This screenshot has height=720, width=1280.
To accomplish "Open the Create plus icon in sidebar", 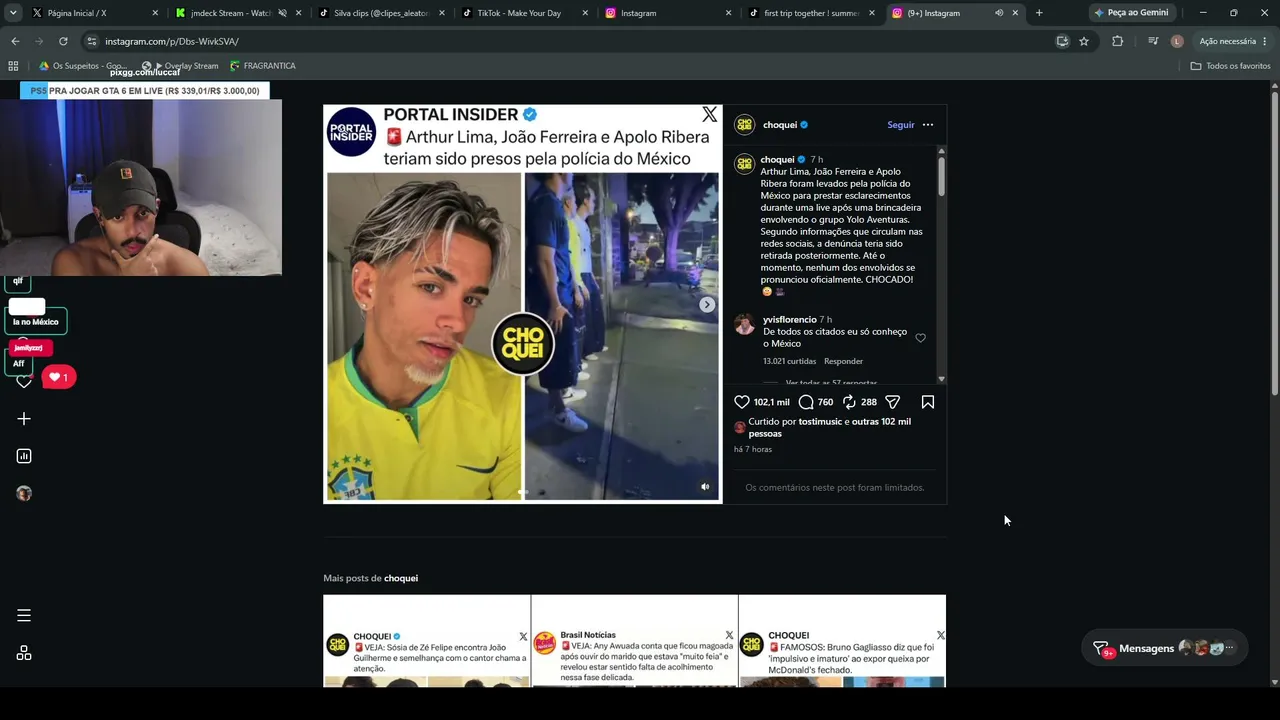I will click(x=24, y=419).
